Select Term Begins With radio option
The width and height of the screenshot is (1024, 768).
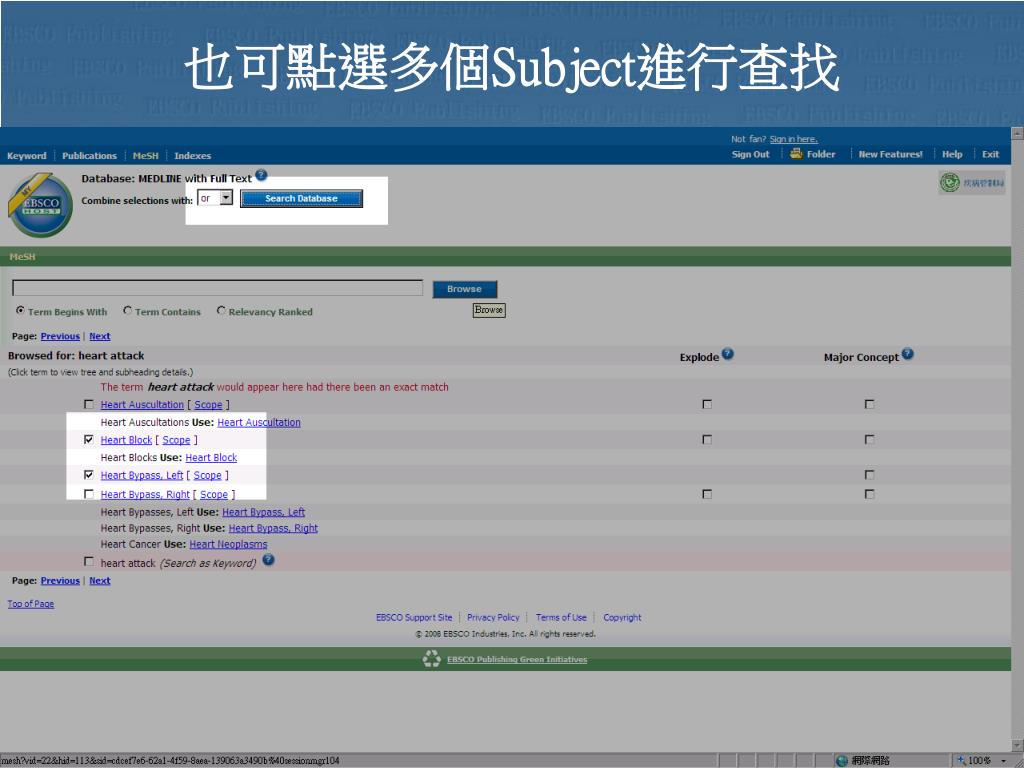[20, 311]
